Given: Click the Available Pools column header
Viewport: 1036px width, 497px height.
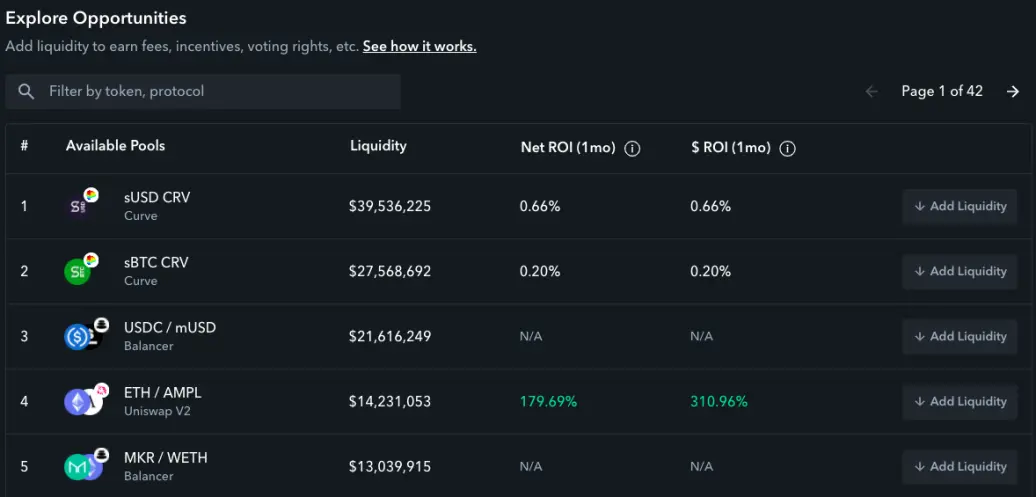Looking at the screenshot, I should 116,145.
